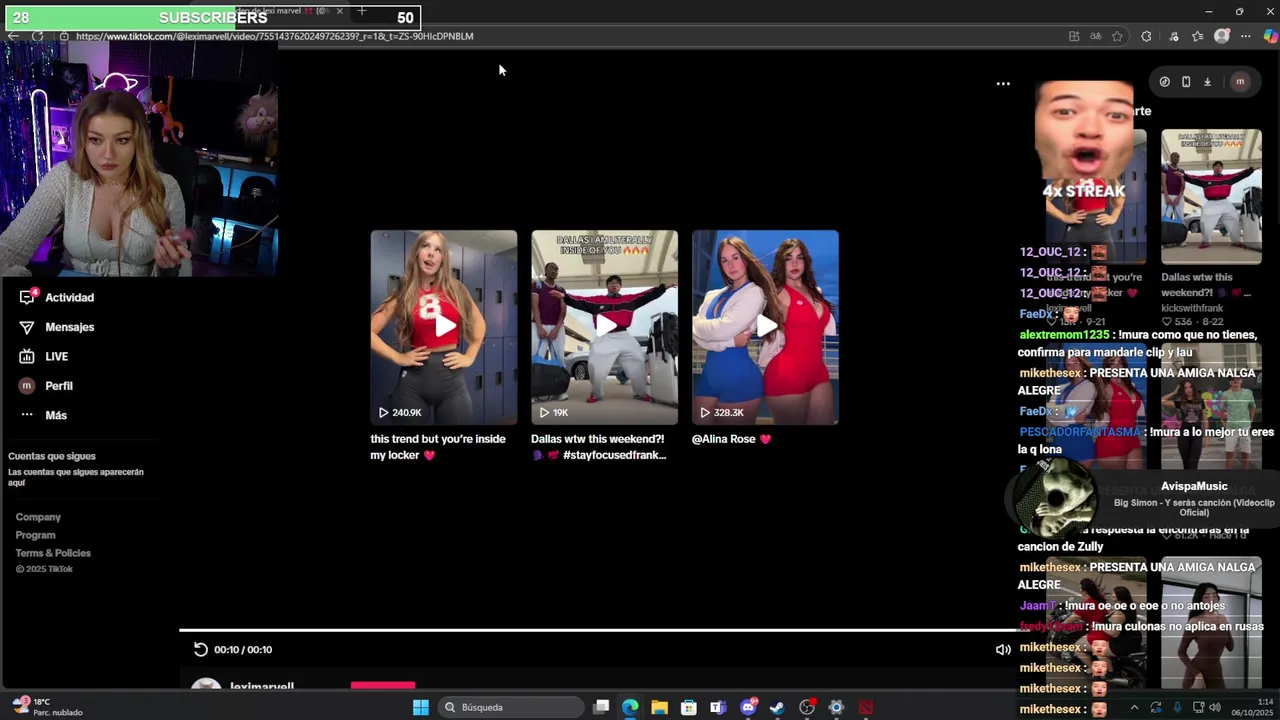Open Terms & Policies link
This screenshot has height=720, width=1280.
click(x=53, y=553)
